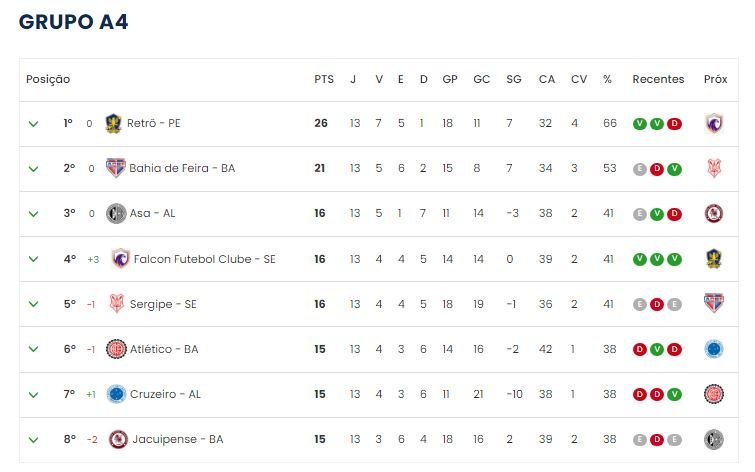
Task: Open the Bahia de Feira - BA team link
Action: [182, 168]
